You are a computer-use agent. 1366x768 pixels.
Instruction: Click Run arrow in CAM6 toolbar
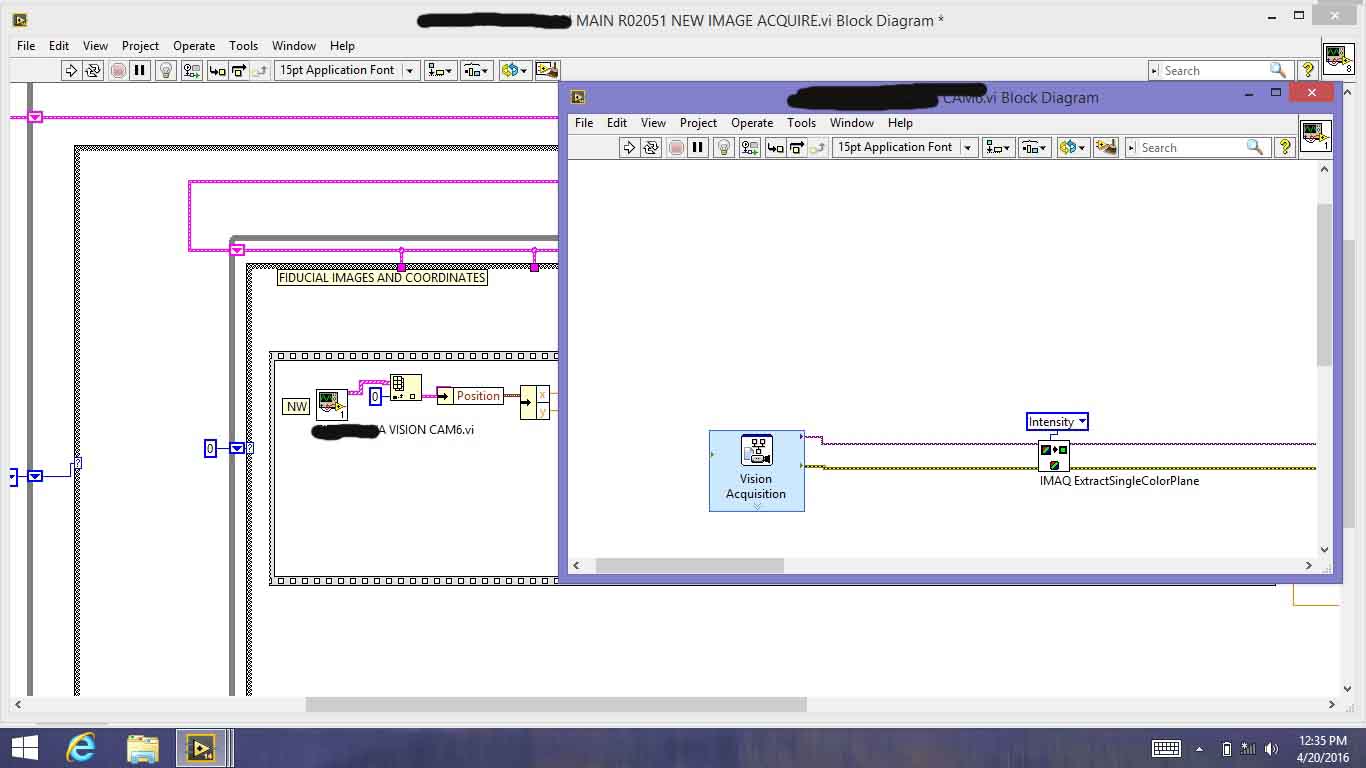629,147
